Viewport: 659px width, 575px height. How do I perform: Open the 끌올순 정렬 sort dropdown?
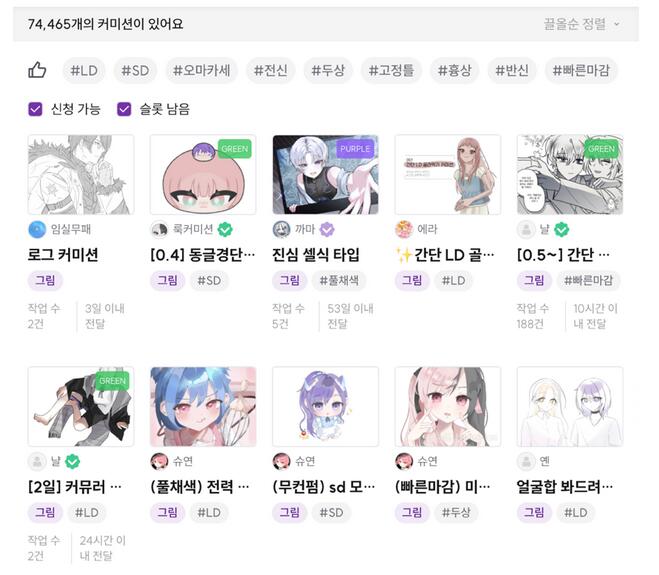pos(582,24)
